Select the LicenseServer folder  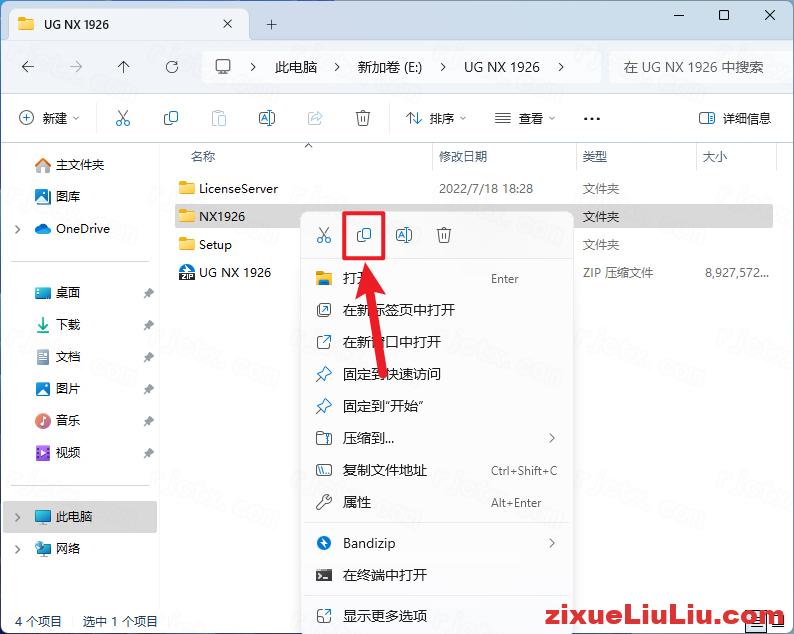[x=238, y=188]
